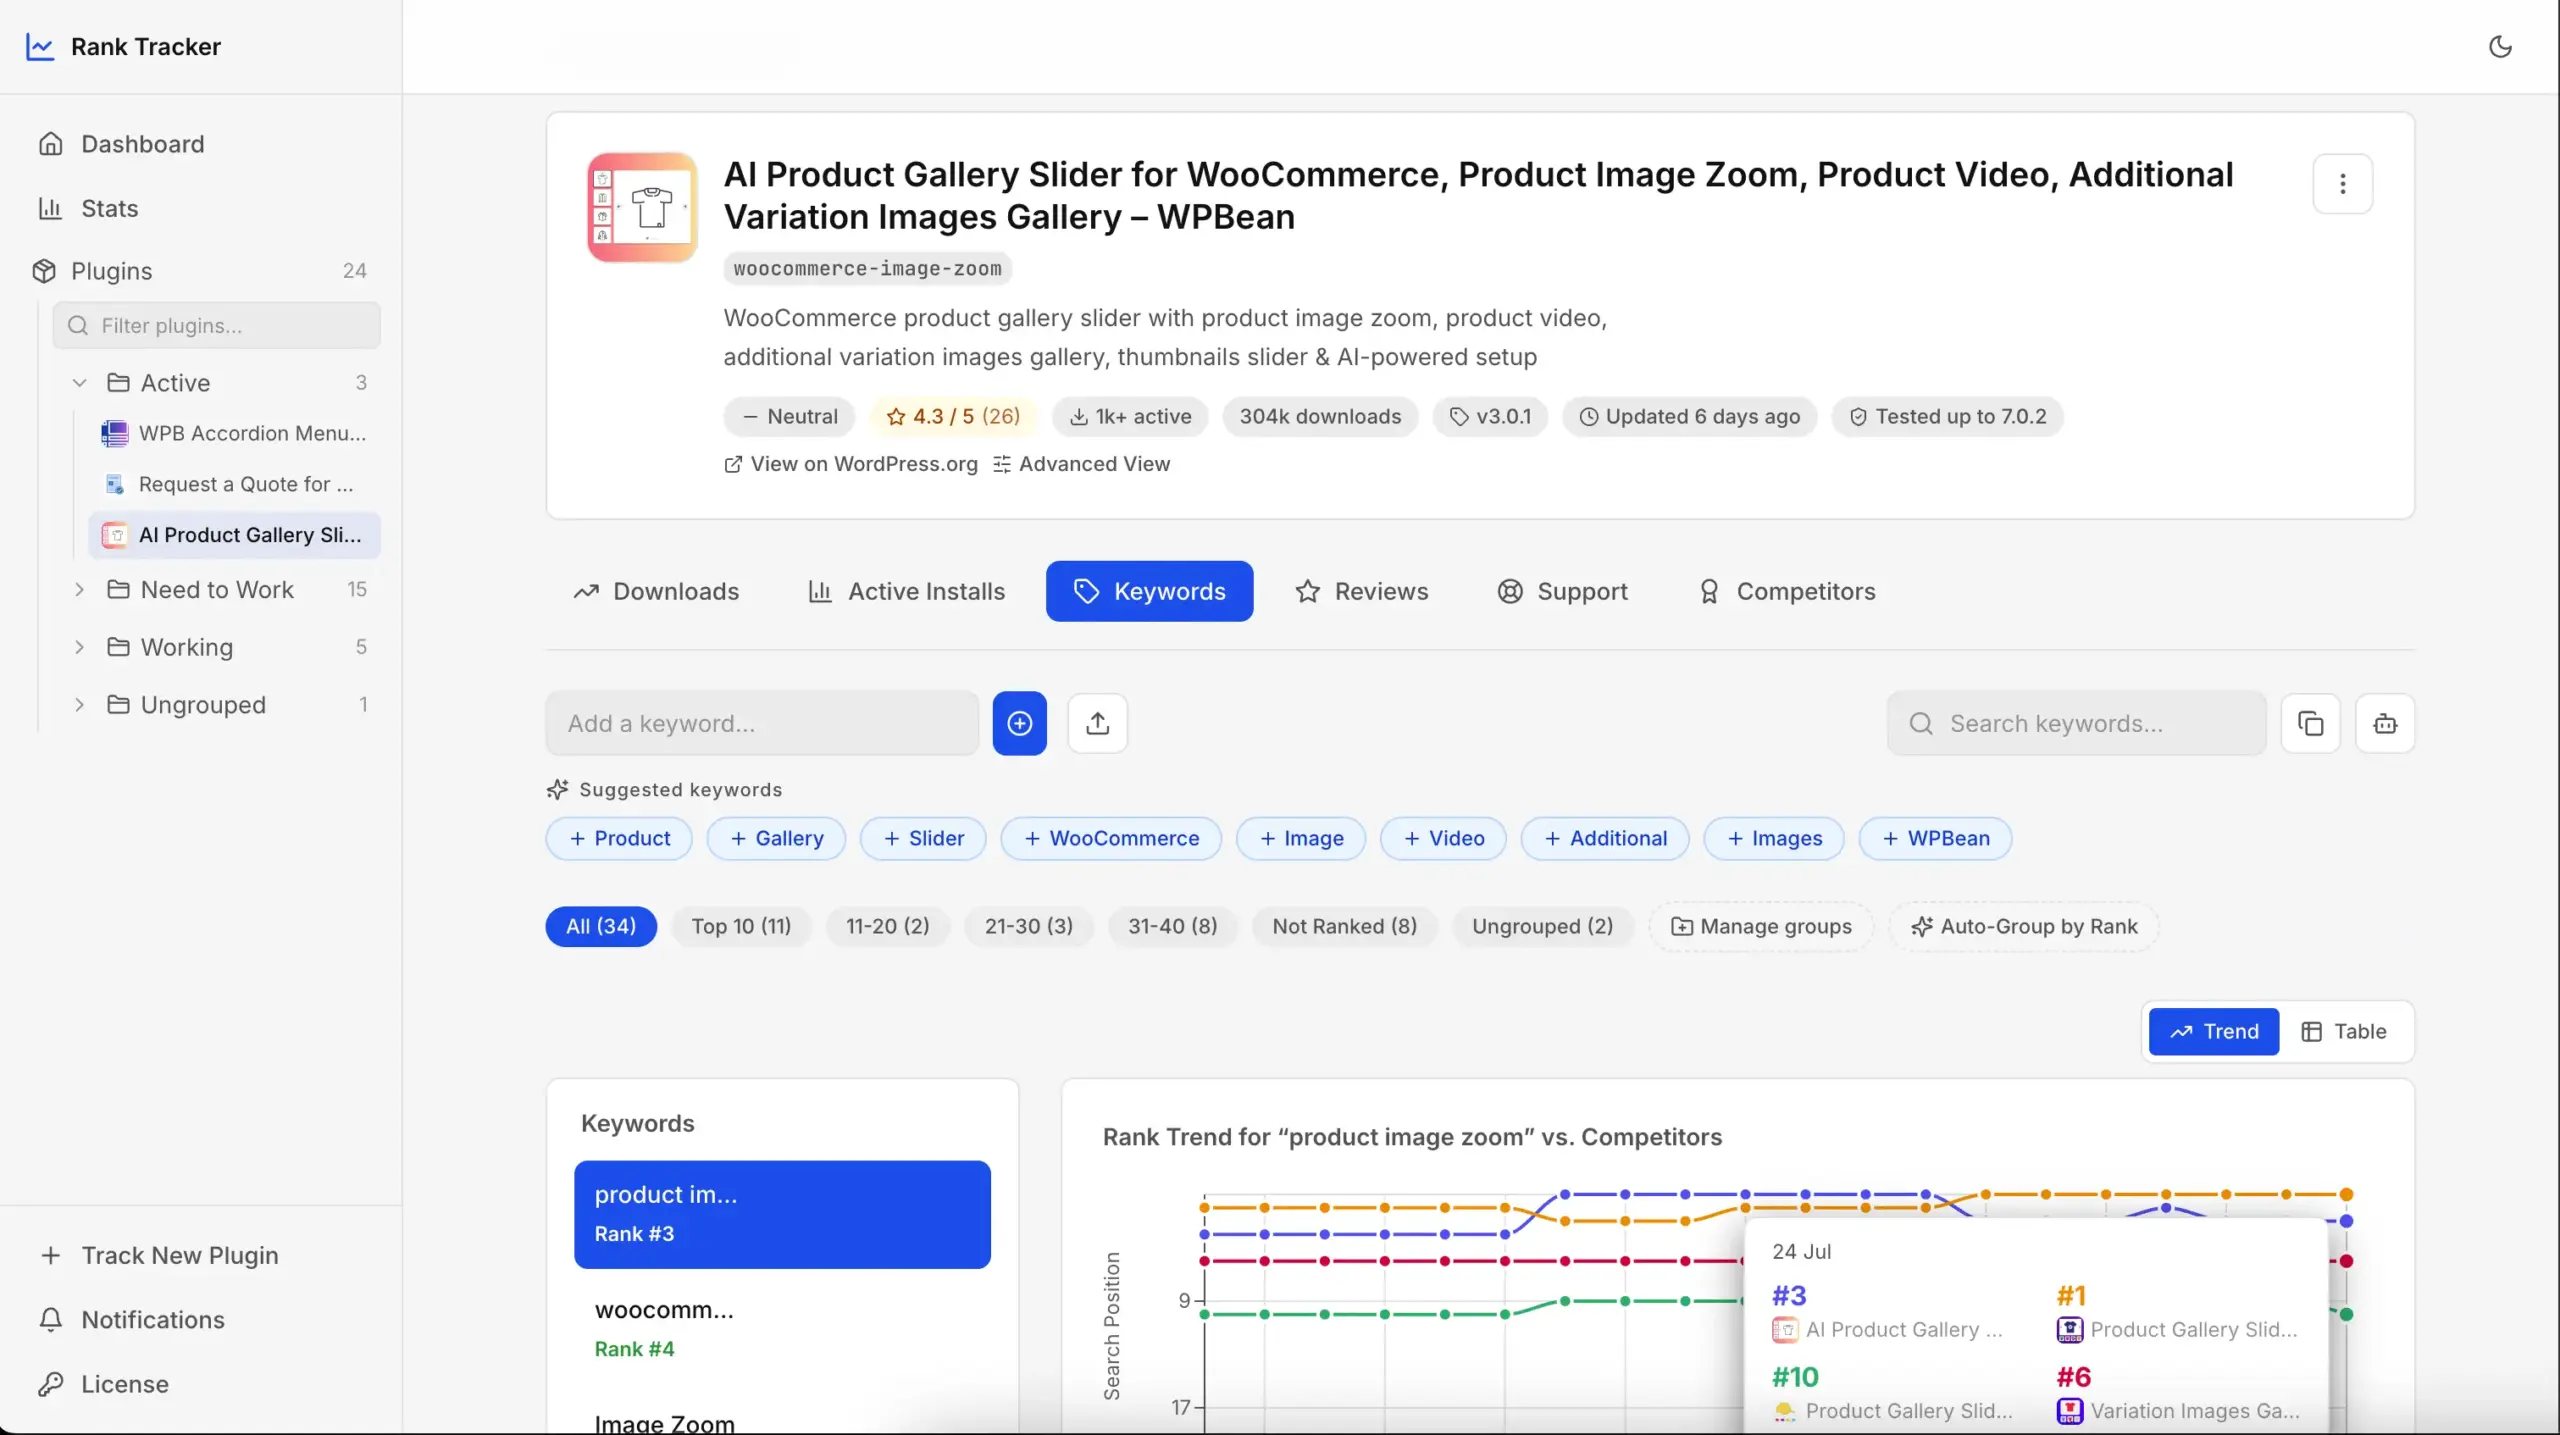Click the plugin thumbnail icon
Screen dimensions: 2560x1435
click(x=642, y=207)
